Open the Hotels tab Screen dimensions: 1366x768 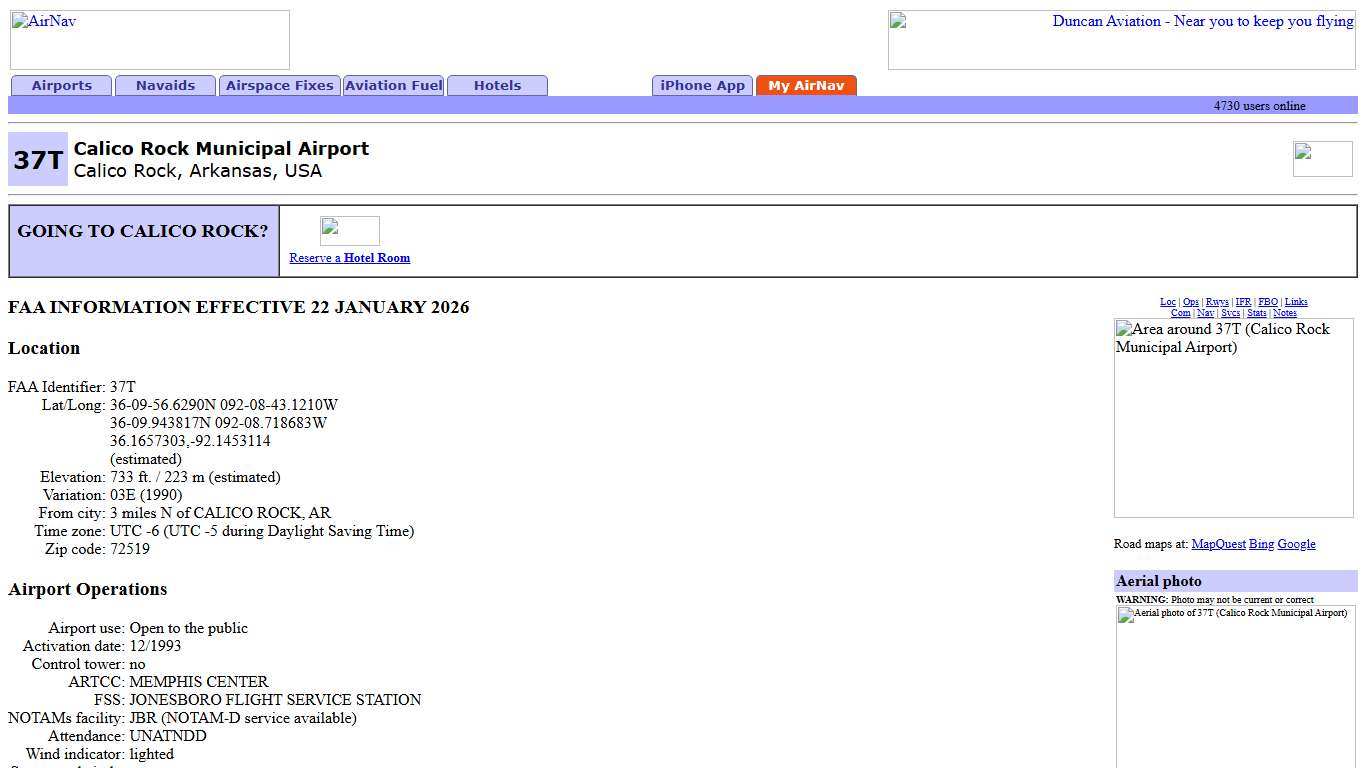497,86
